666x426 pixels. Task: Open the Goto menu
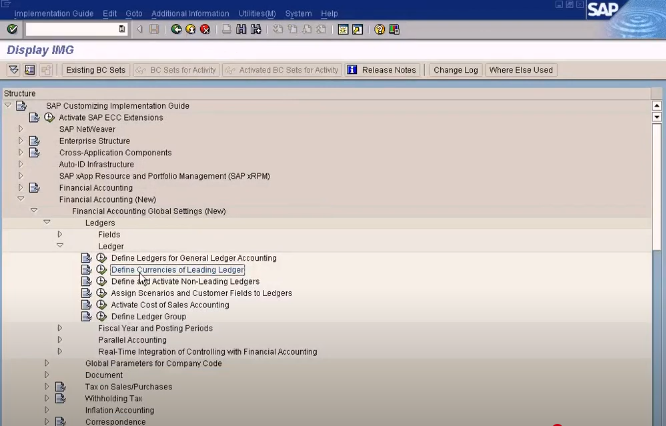pos(134,14)
